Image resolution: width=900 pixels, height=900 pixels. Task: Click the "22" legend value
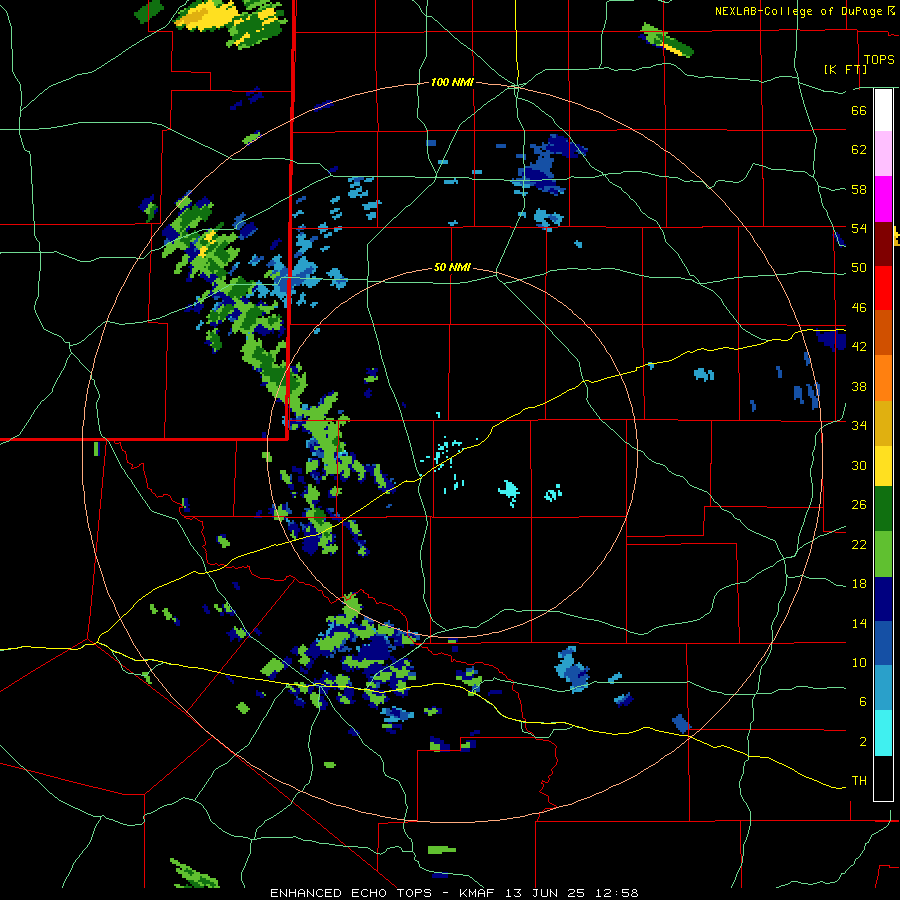click(x=859, y=544)
